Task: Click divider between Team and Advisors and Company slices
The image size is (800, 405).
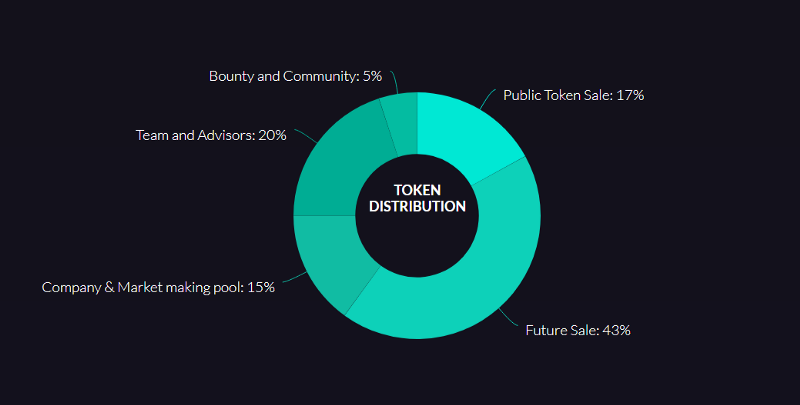Action: (x=324, y=215)
